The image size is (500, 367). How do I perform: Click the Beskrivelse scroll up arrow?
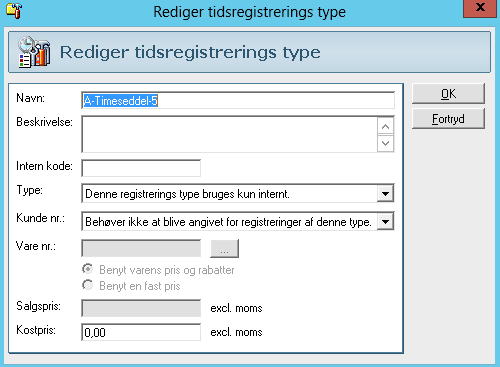pos(386,126)
